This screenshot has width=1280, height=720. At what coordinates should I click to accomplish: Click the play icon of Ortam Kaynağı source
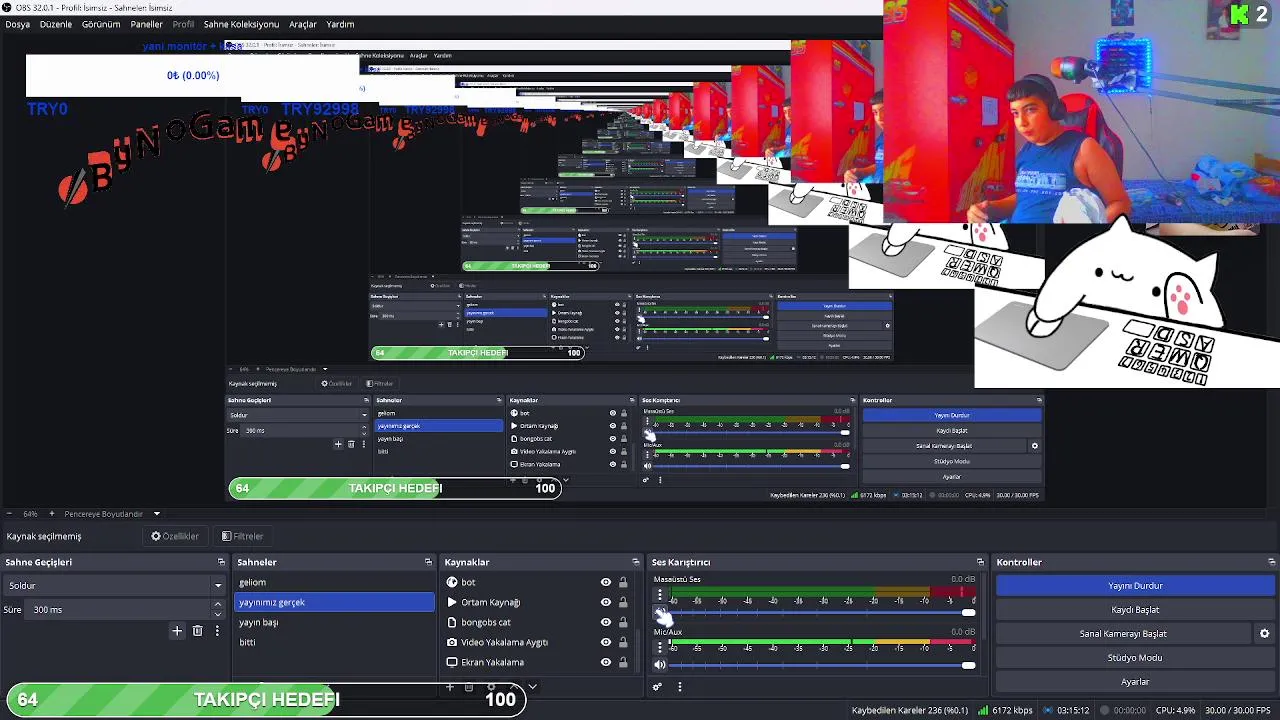pyautogui.click(x=452, y=602)
